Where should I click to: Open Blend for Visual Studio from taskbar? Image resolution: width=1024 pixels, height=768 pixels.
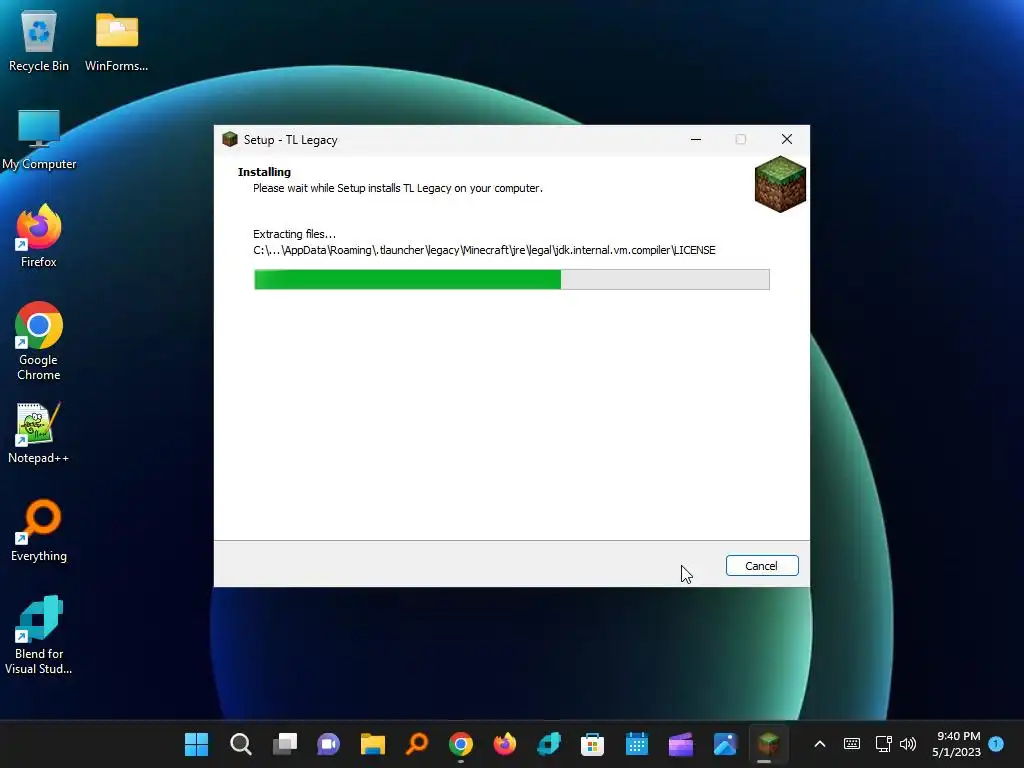549,744
